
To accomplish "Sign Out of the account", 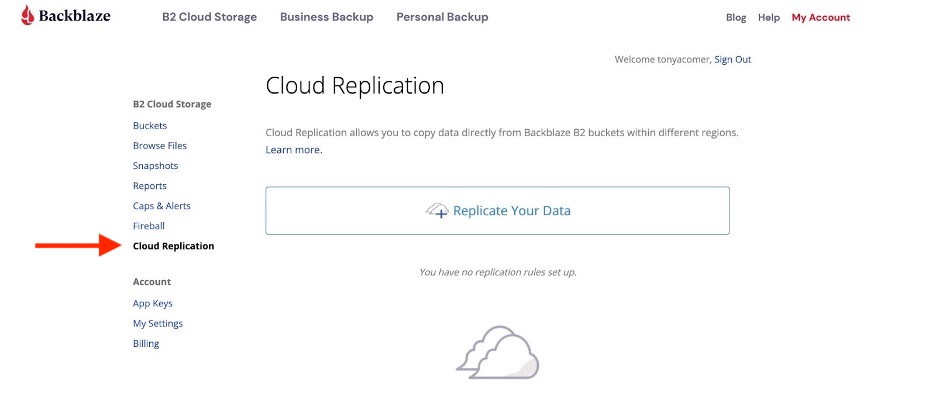I will [732, 60].
